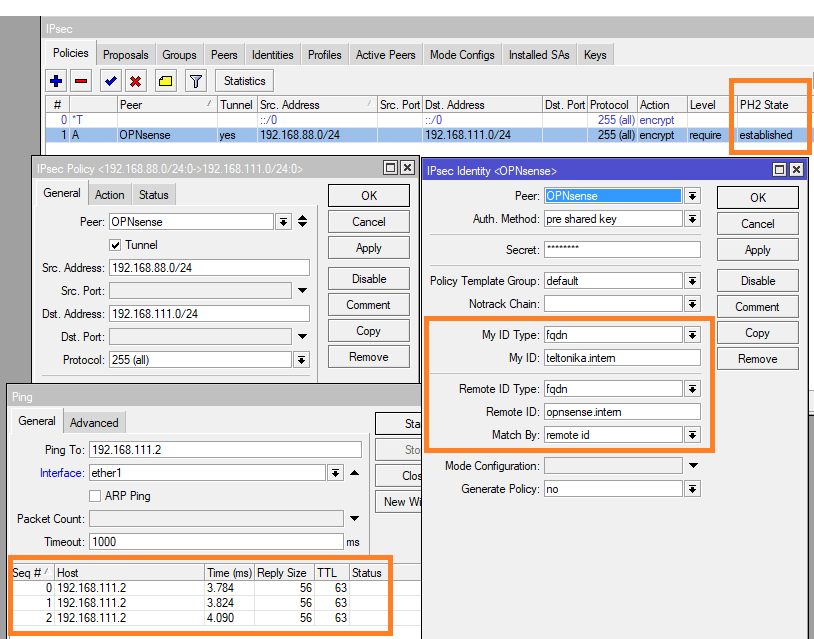Add a new IPsec policy with plus icon
The height and width of the screenshot is (639, 814).
click(56, 81)
